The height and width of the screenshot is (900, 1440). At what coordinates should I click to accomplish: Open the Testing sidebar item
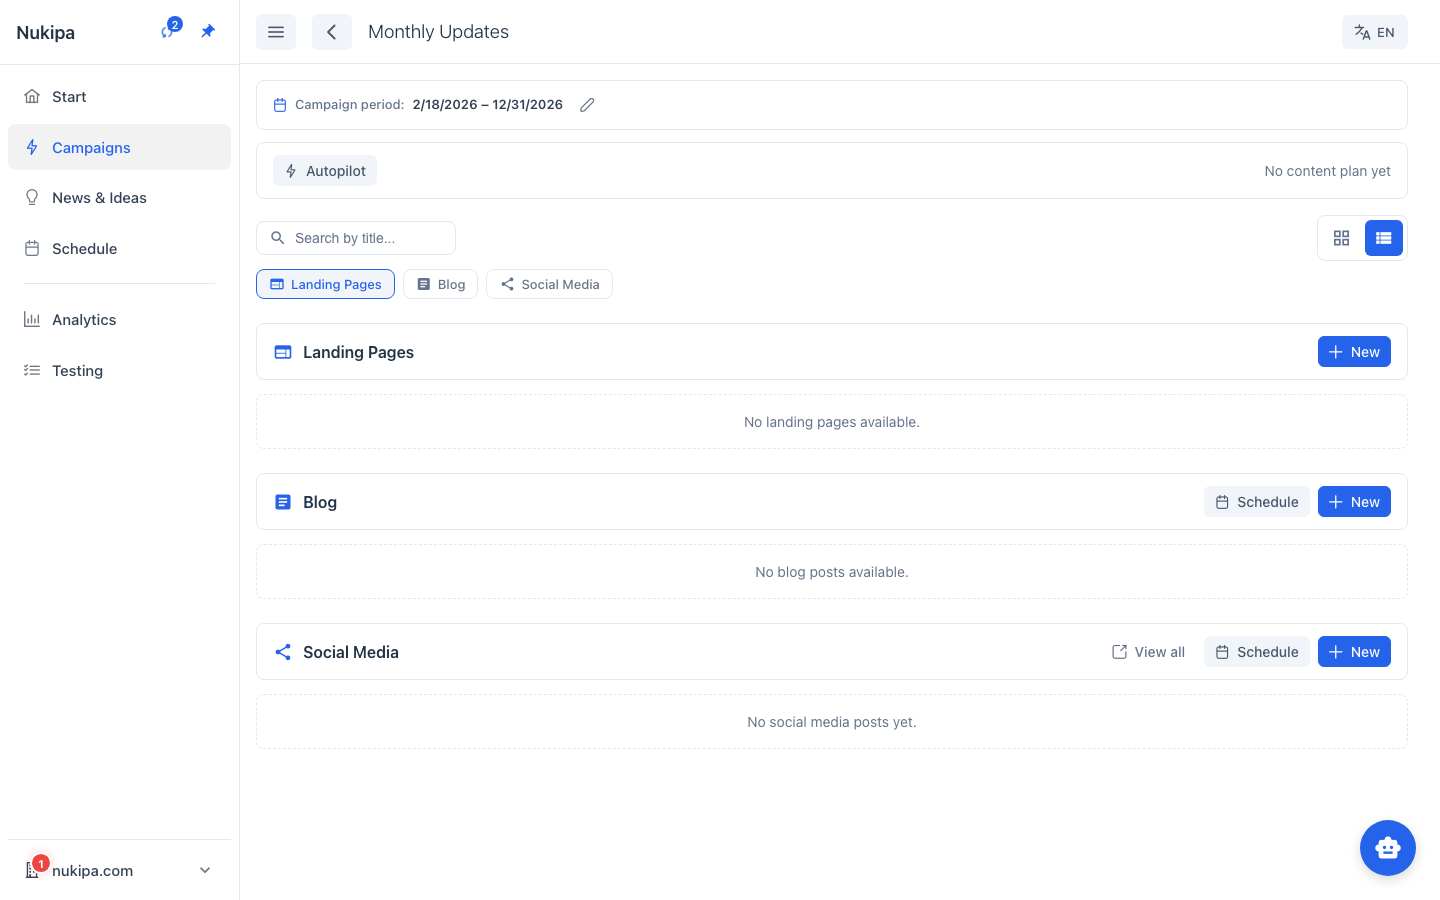pyautogui.click(x=77, y=371)
